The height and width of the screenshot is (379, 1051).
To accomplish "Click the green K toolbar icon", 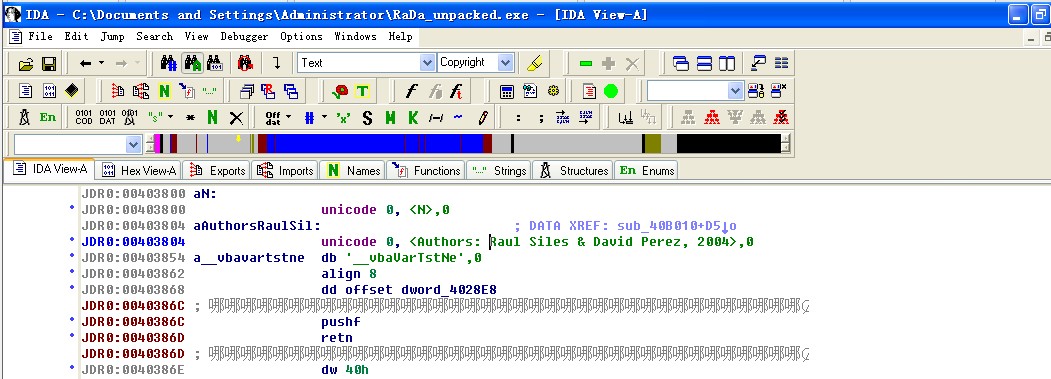I will [413, 118].
